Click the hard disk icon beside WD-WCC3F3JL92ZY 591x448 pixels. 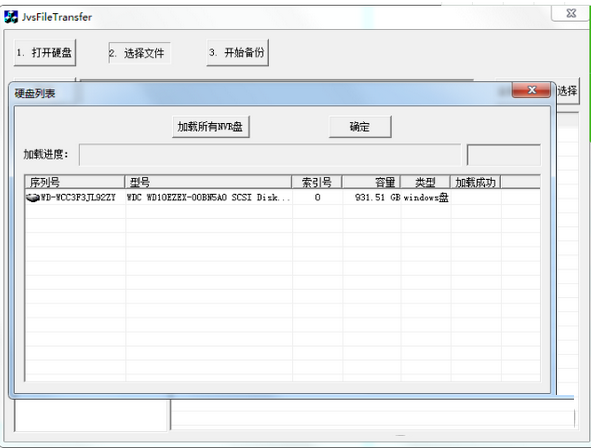33,197
